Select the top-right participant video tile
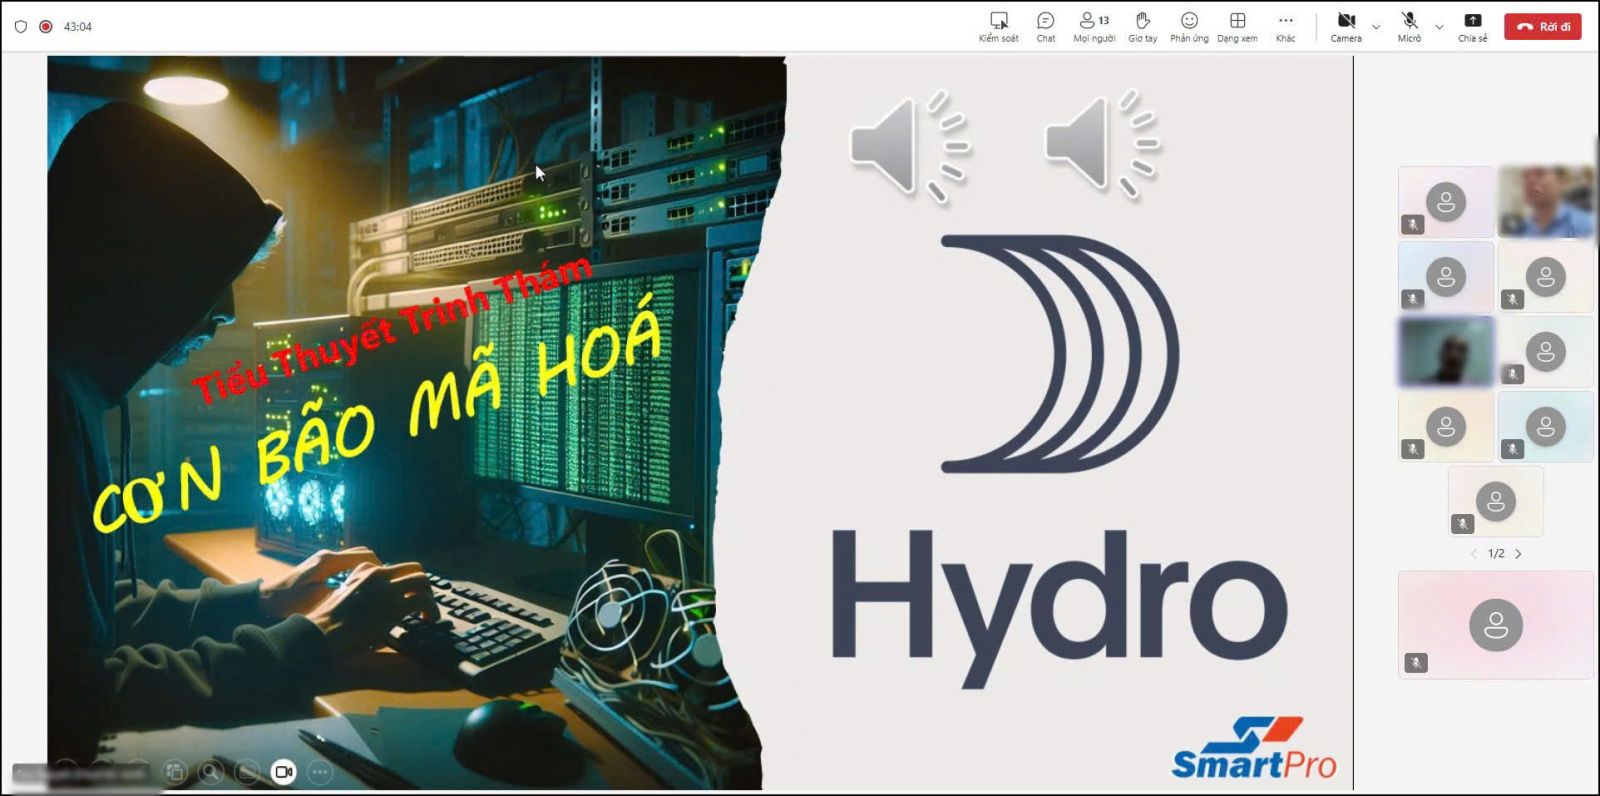The width and height of the screenshot is (1600, 796). click(x=1545, y=202)
